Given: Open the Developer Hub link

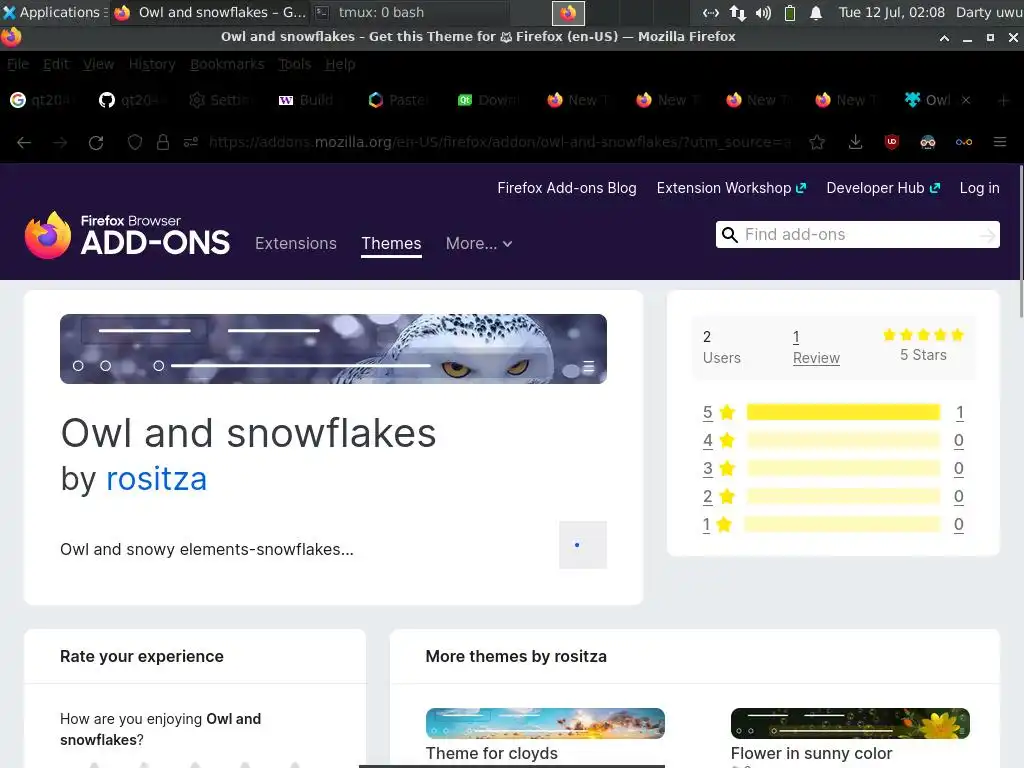Looking at the screenshot, I should (x=883, y=188).
